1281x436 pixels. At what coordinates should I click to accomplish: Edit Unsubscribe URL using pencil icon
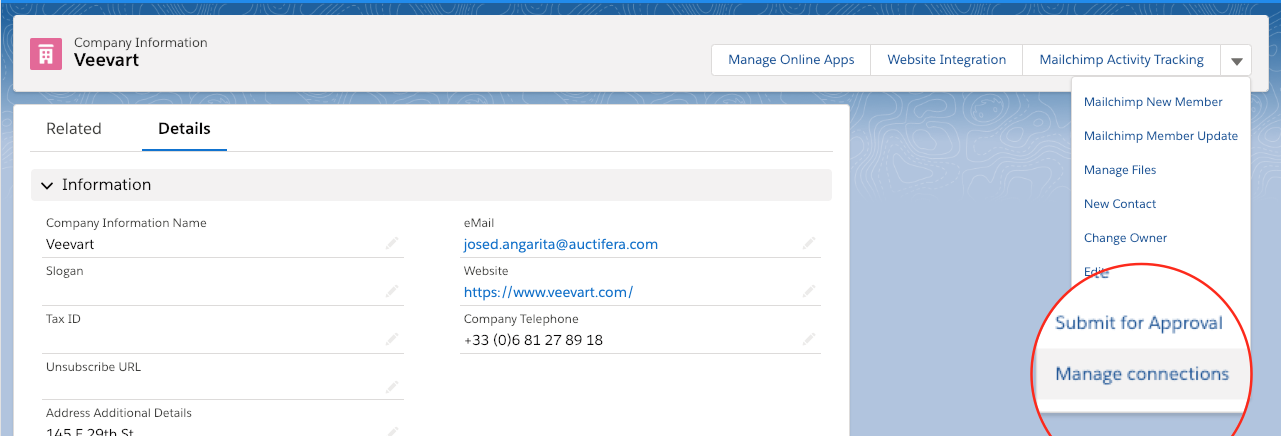[x=392, y=387]
